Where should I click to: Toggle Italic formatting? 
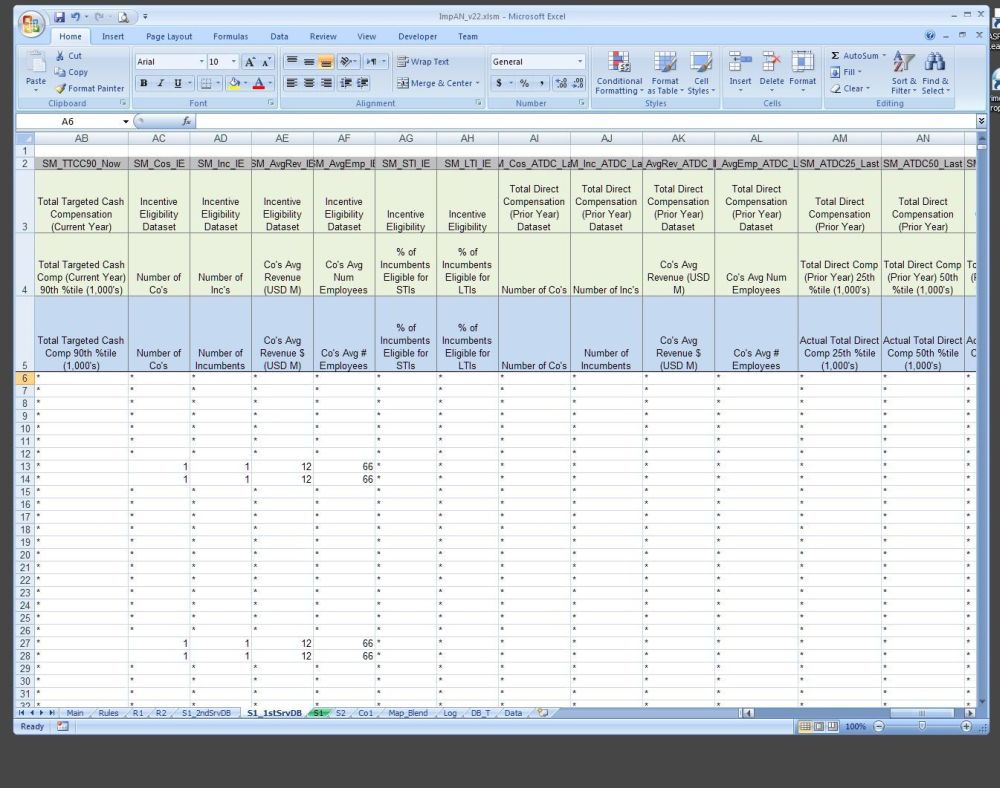click(x=160, y=83)
